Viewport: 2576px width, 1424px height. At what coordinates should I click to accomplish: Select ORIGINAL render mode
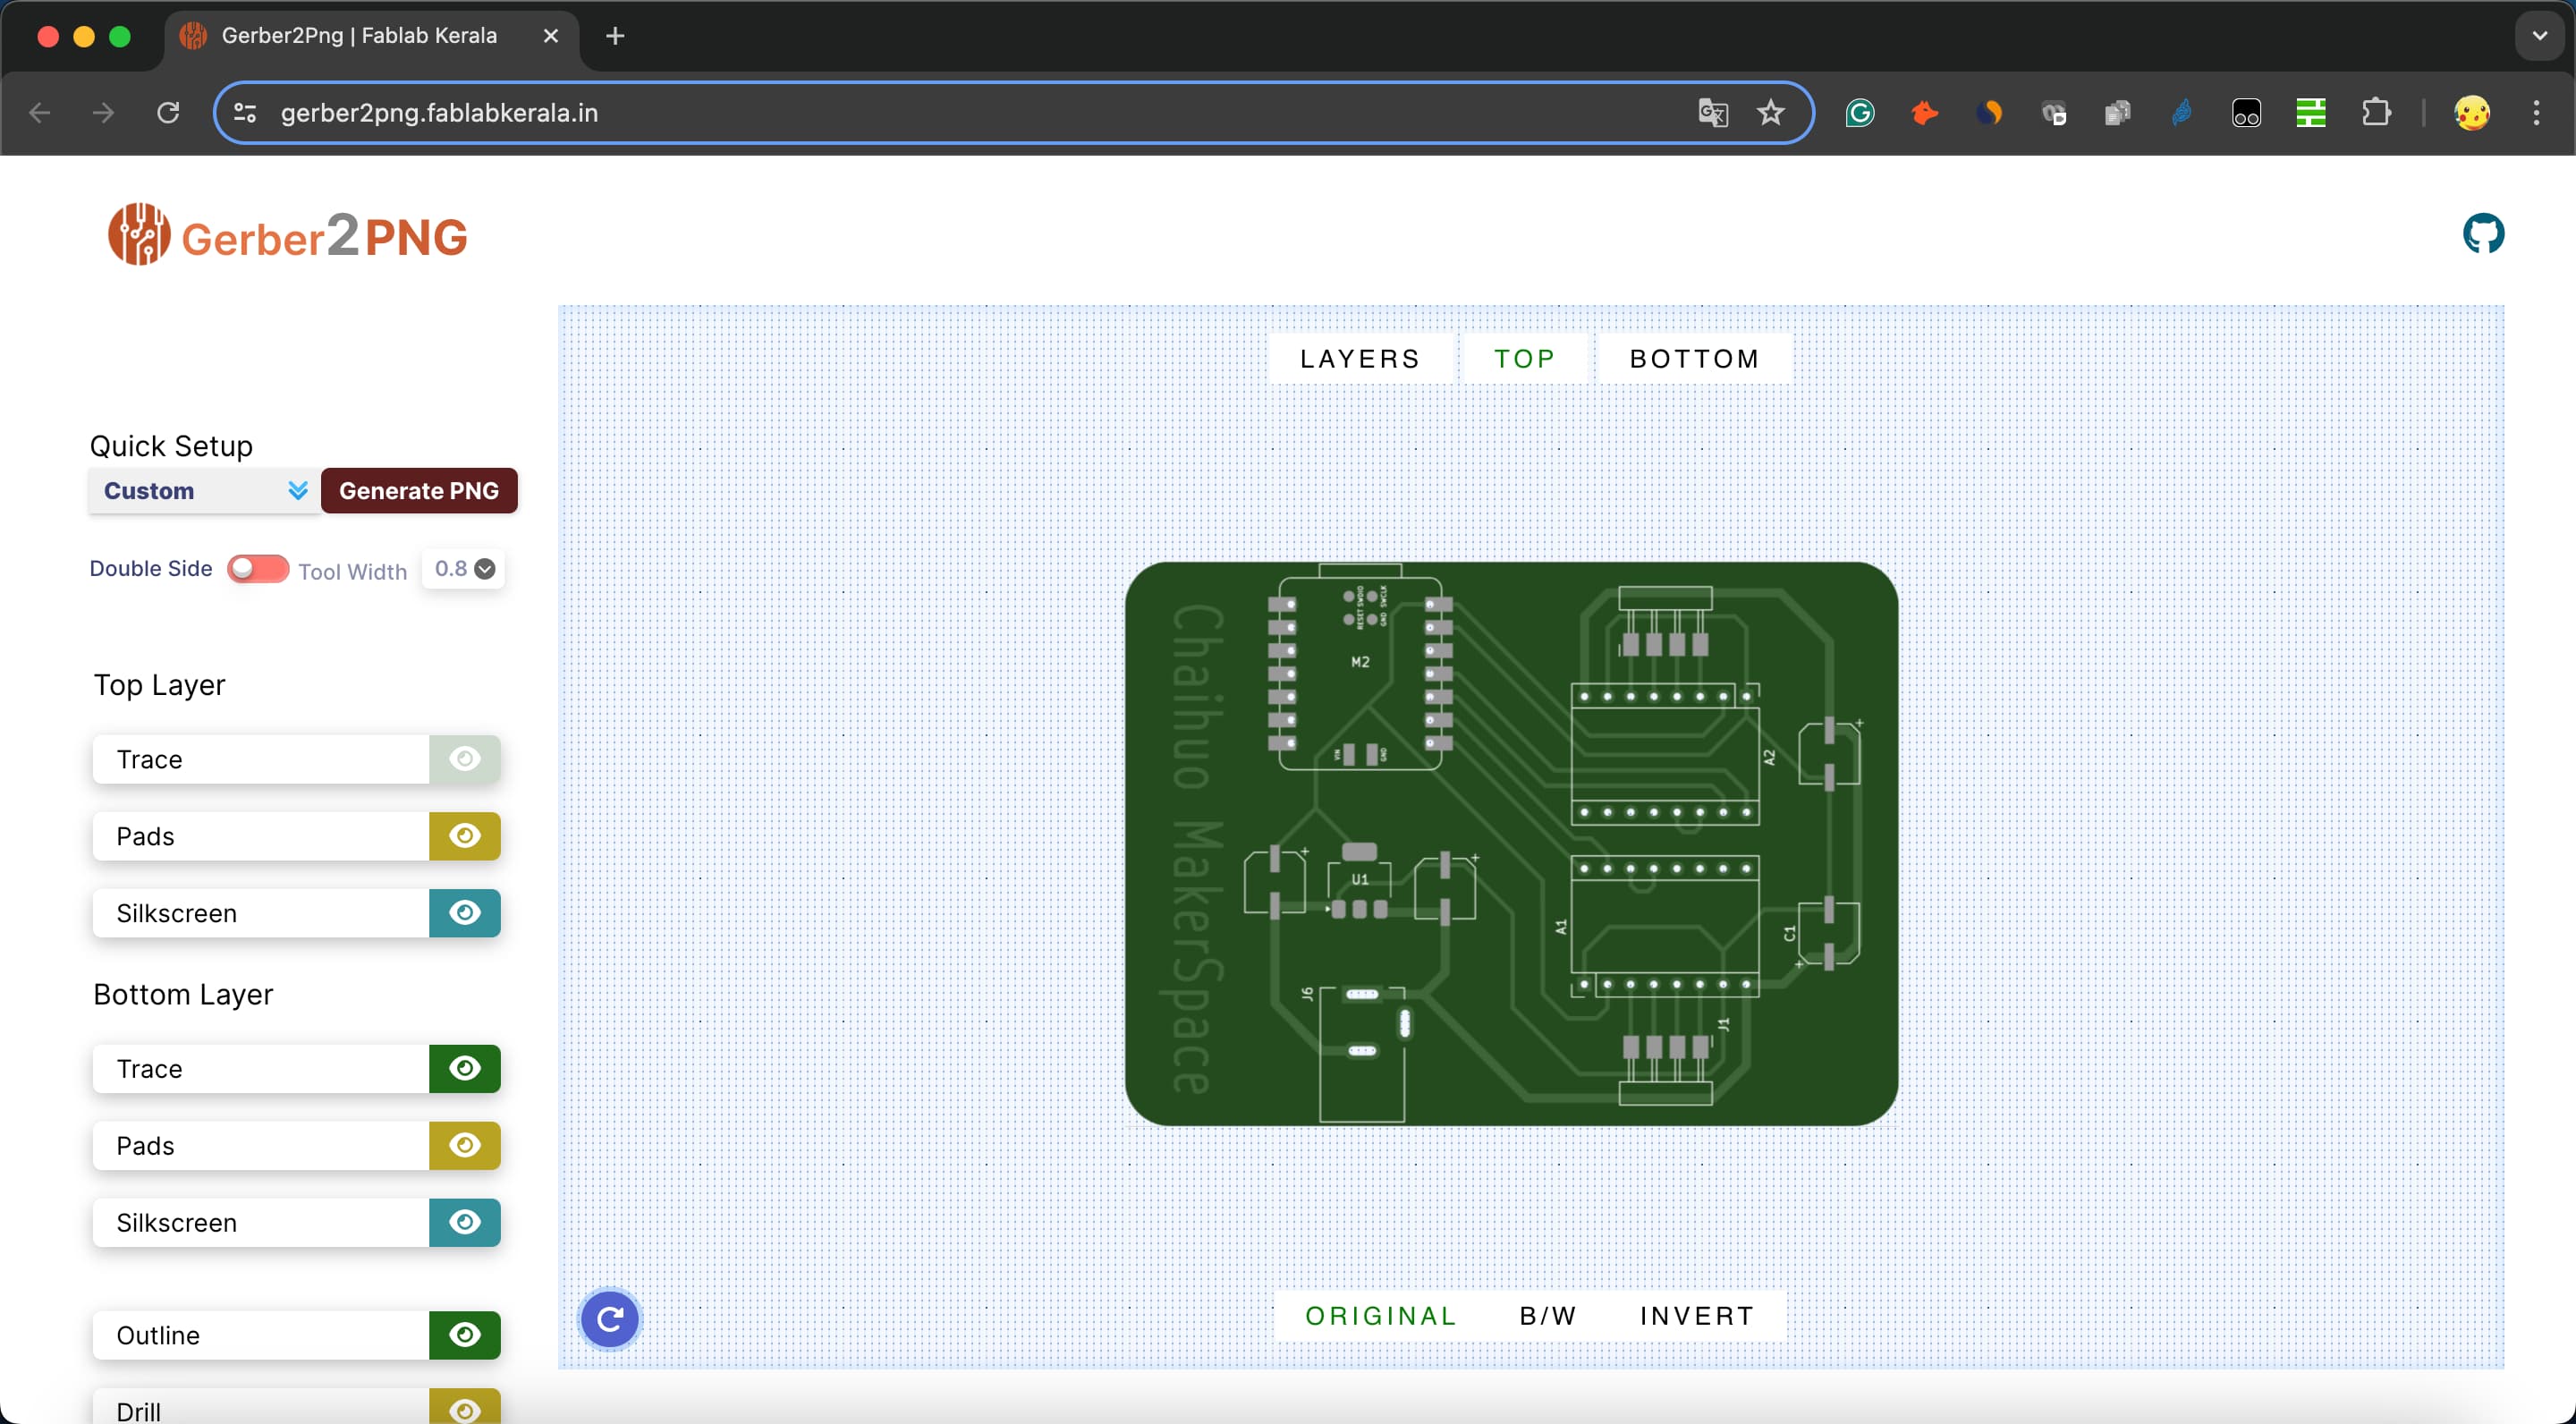click(1380, 1316)
